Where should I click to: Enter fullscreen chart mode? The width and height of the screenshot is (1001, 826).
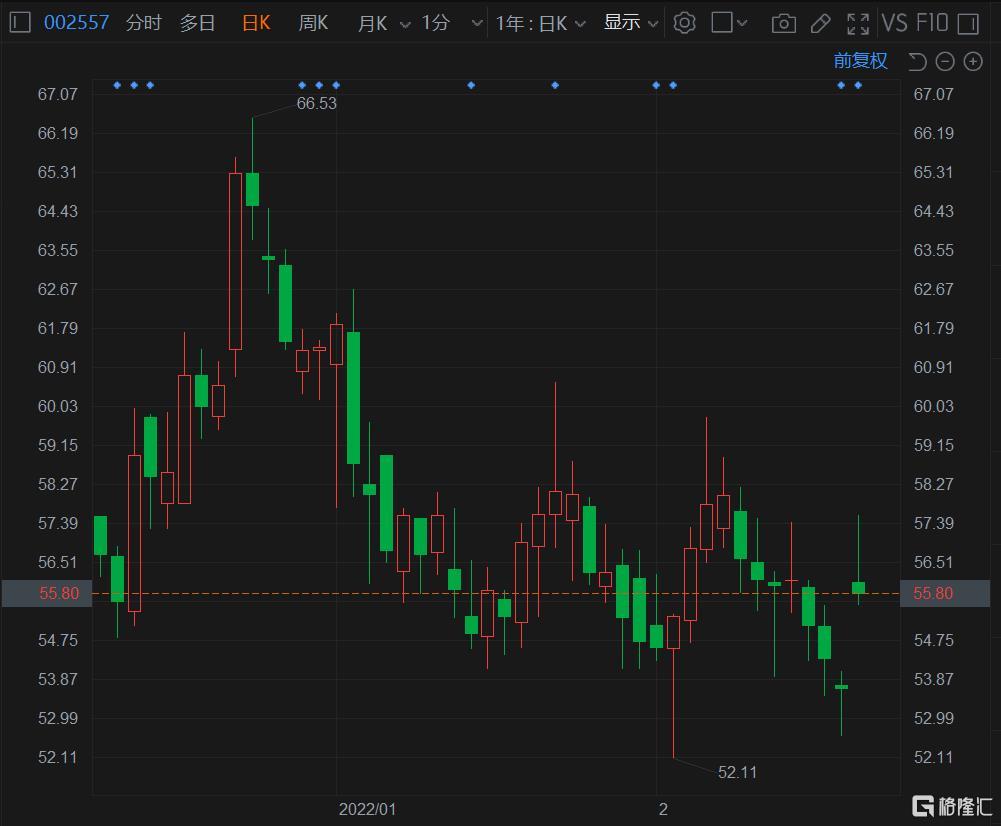(857, 23)
